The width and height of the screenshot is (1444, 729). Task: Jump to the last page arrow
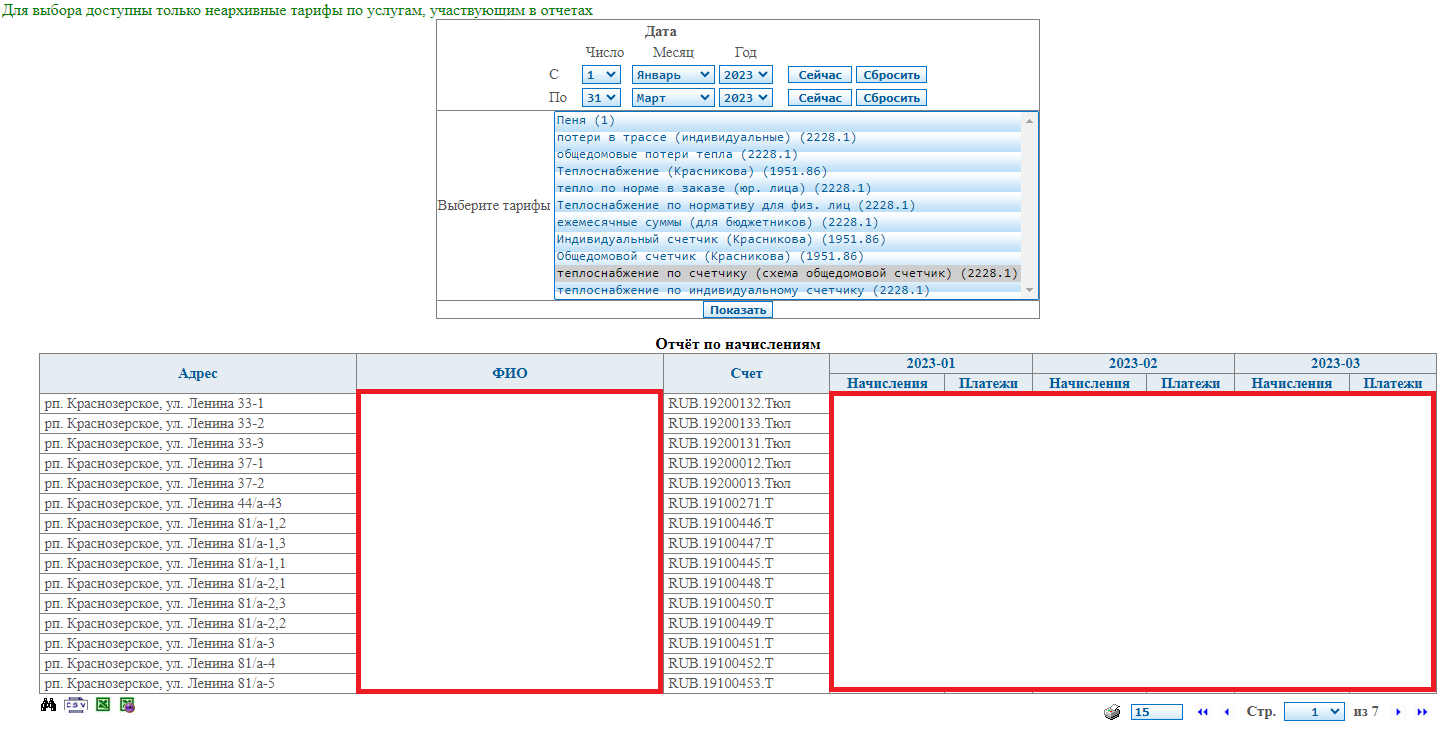1422,712
